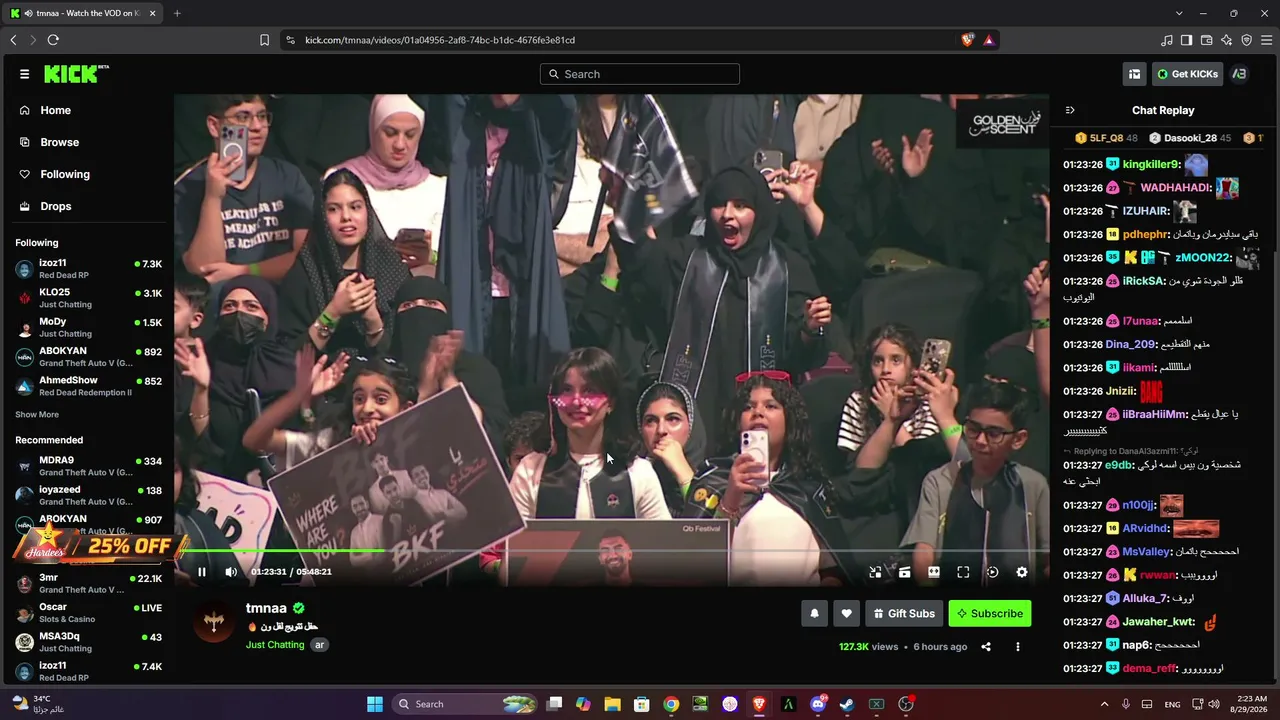
Task: Open MDRA9 recommended channel
Action: (88, 466)
